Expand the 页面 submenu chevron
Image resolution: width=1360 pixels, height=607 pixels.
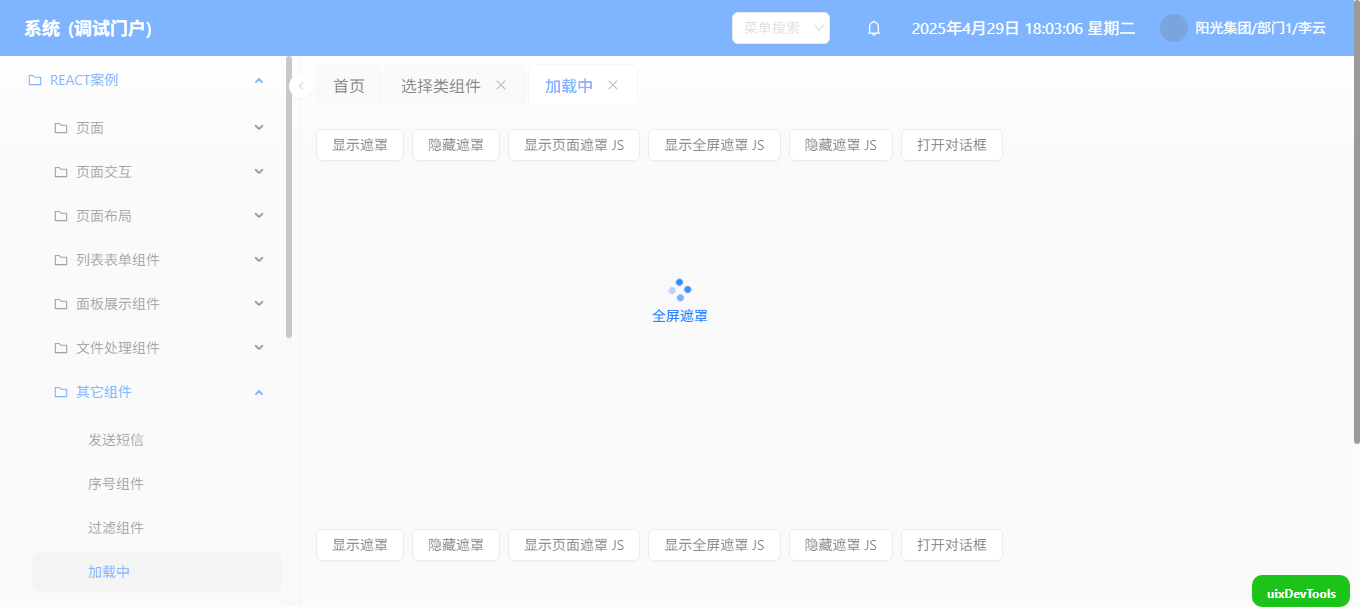point(259,128)
